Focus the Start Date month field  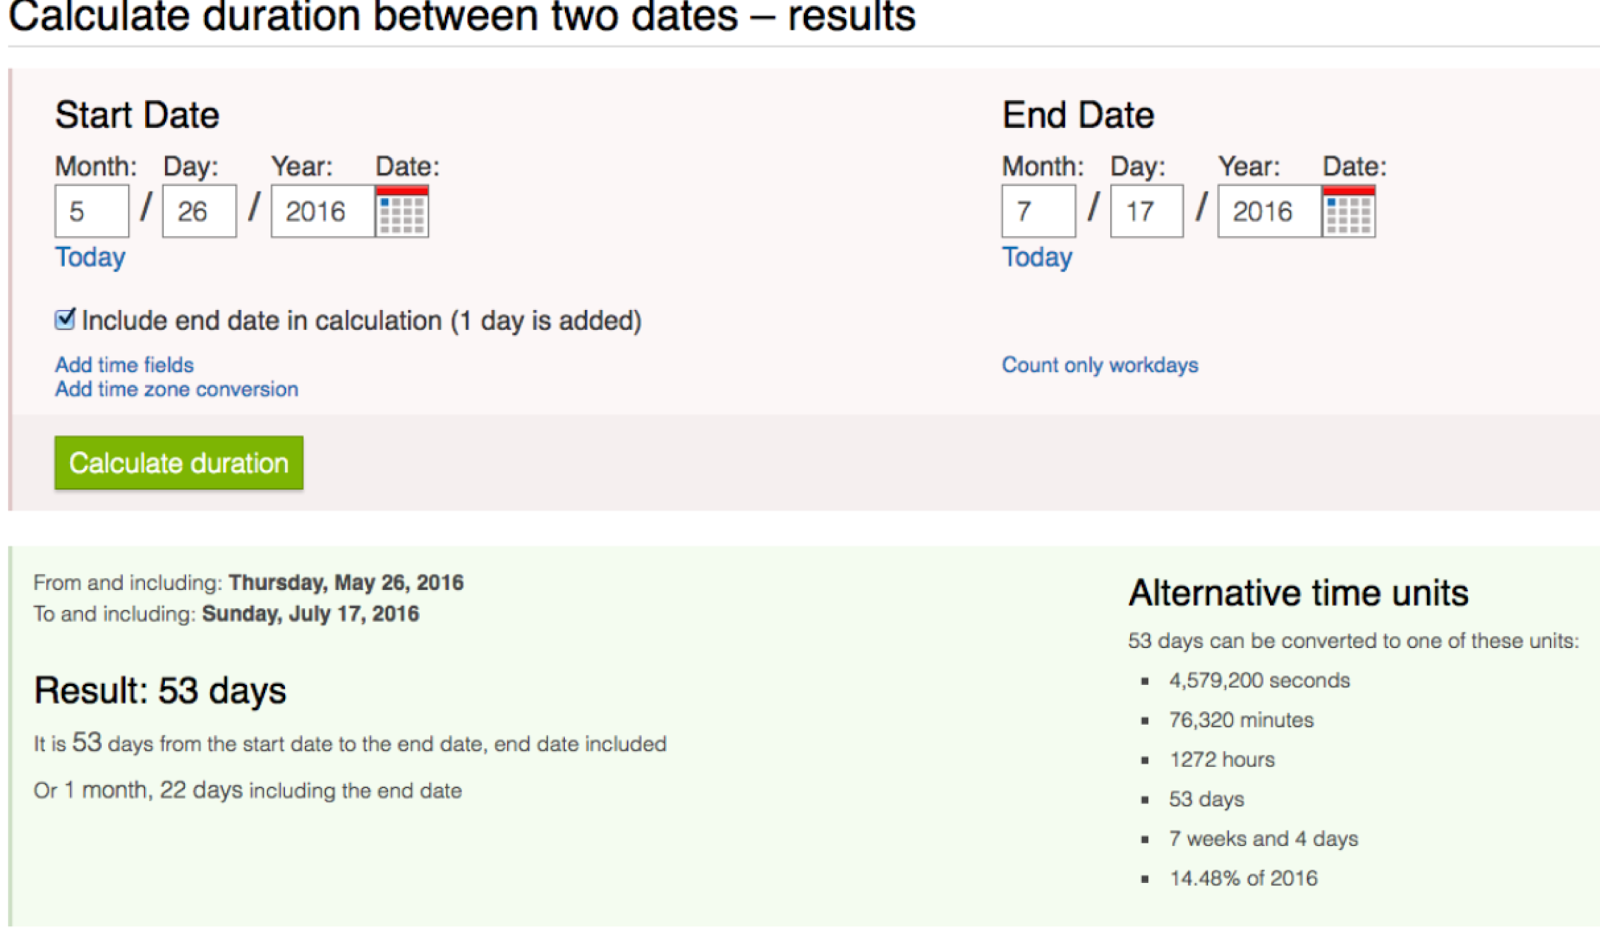[x=91, y=211]
